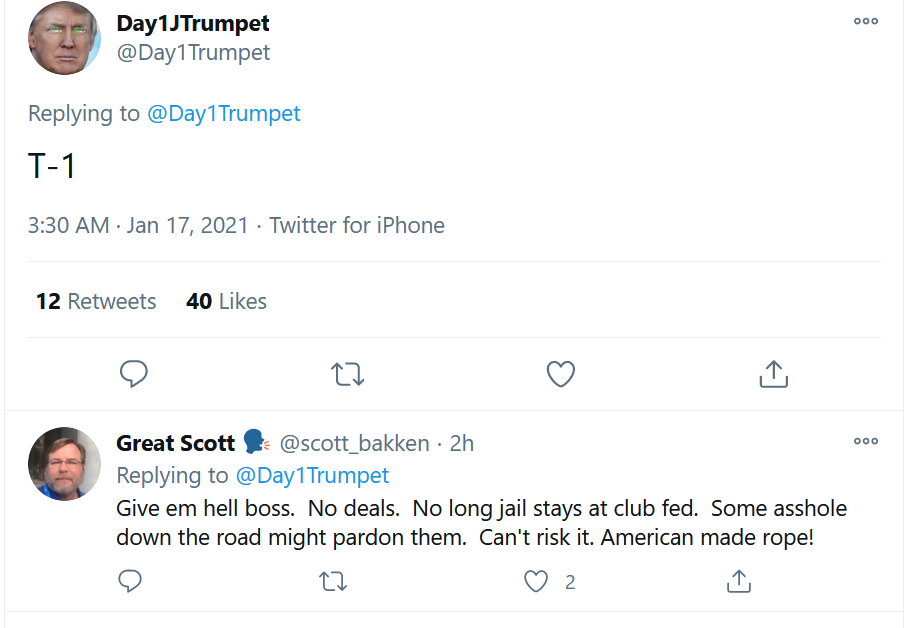Open Great Scott's profile avatar

point(65,464)
